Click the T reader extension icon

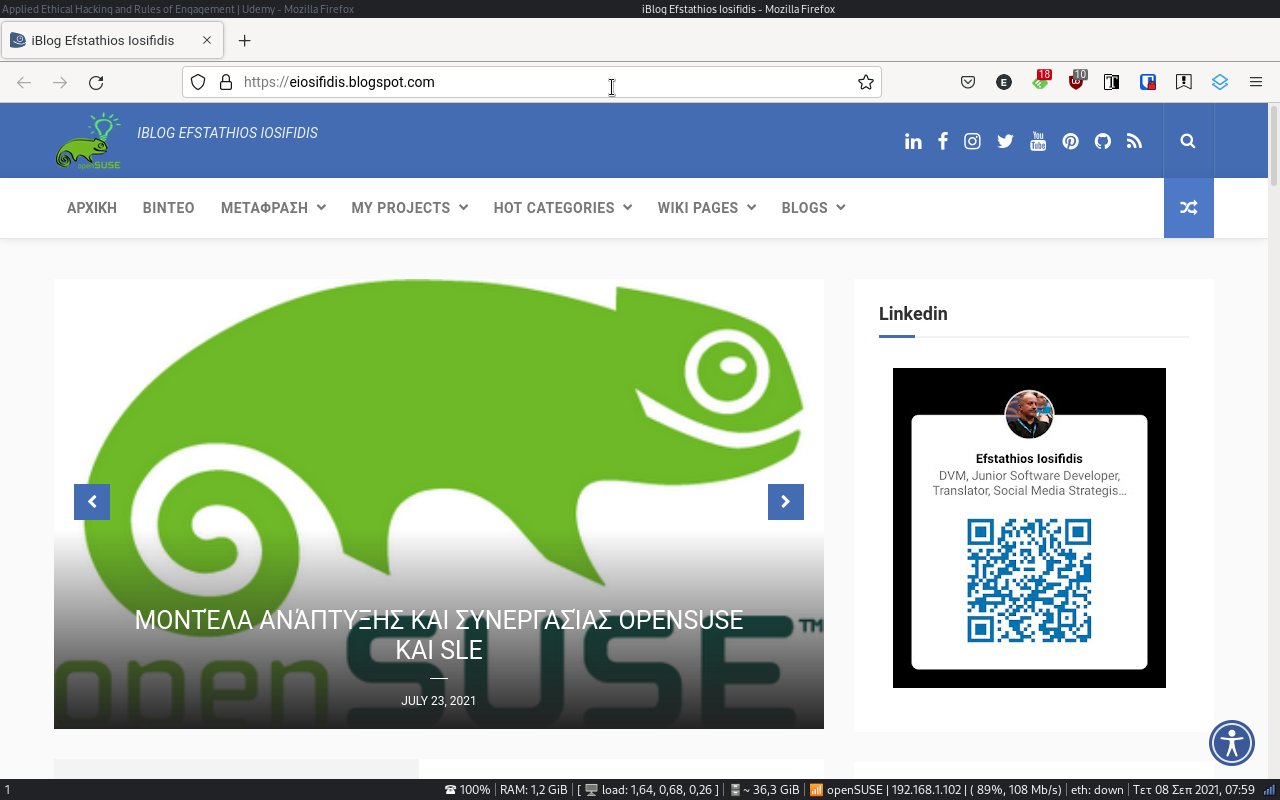pyautogui.click(x=1111, y=82)
